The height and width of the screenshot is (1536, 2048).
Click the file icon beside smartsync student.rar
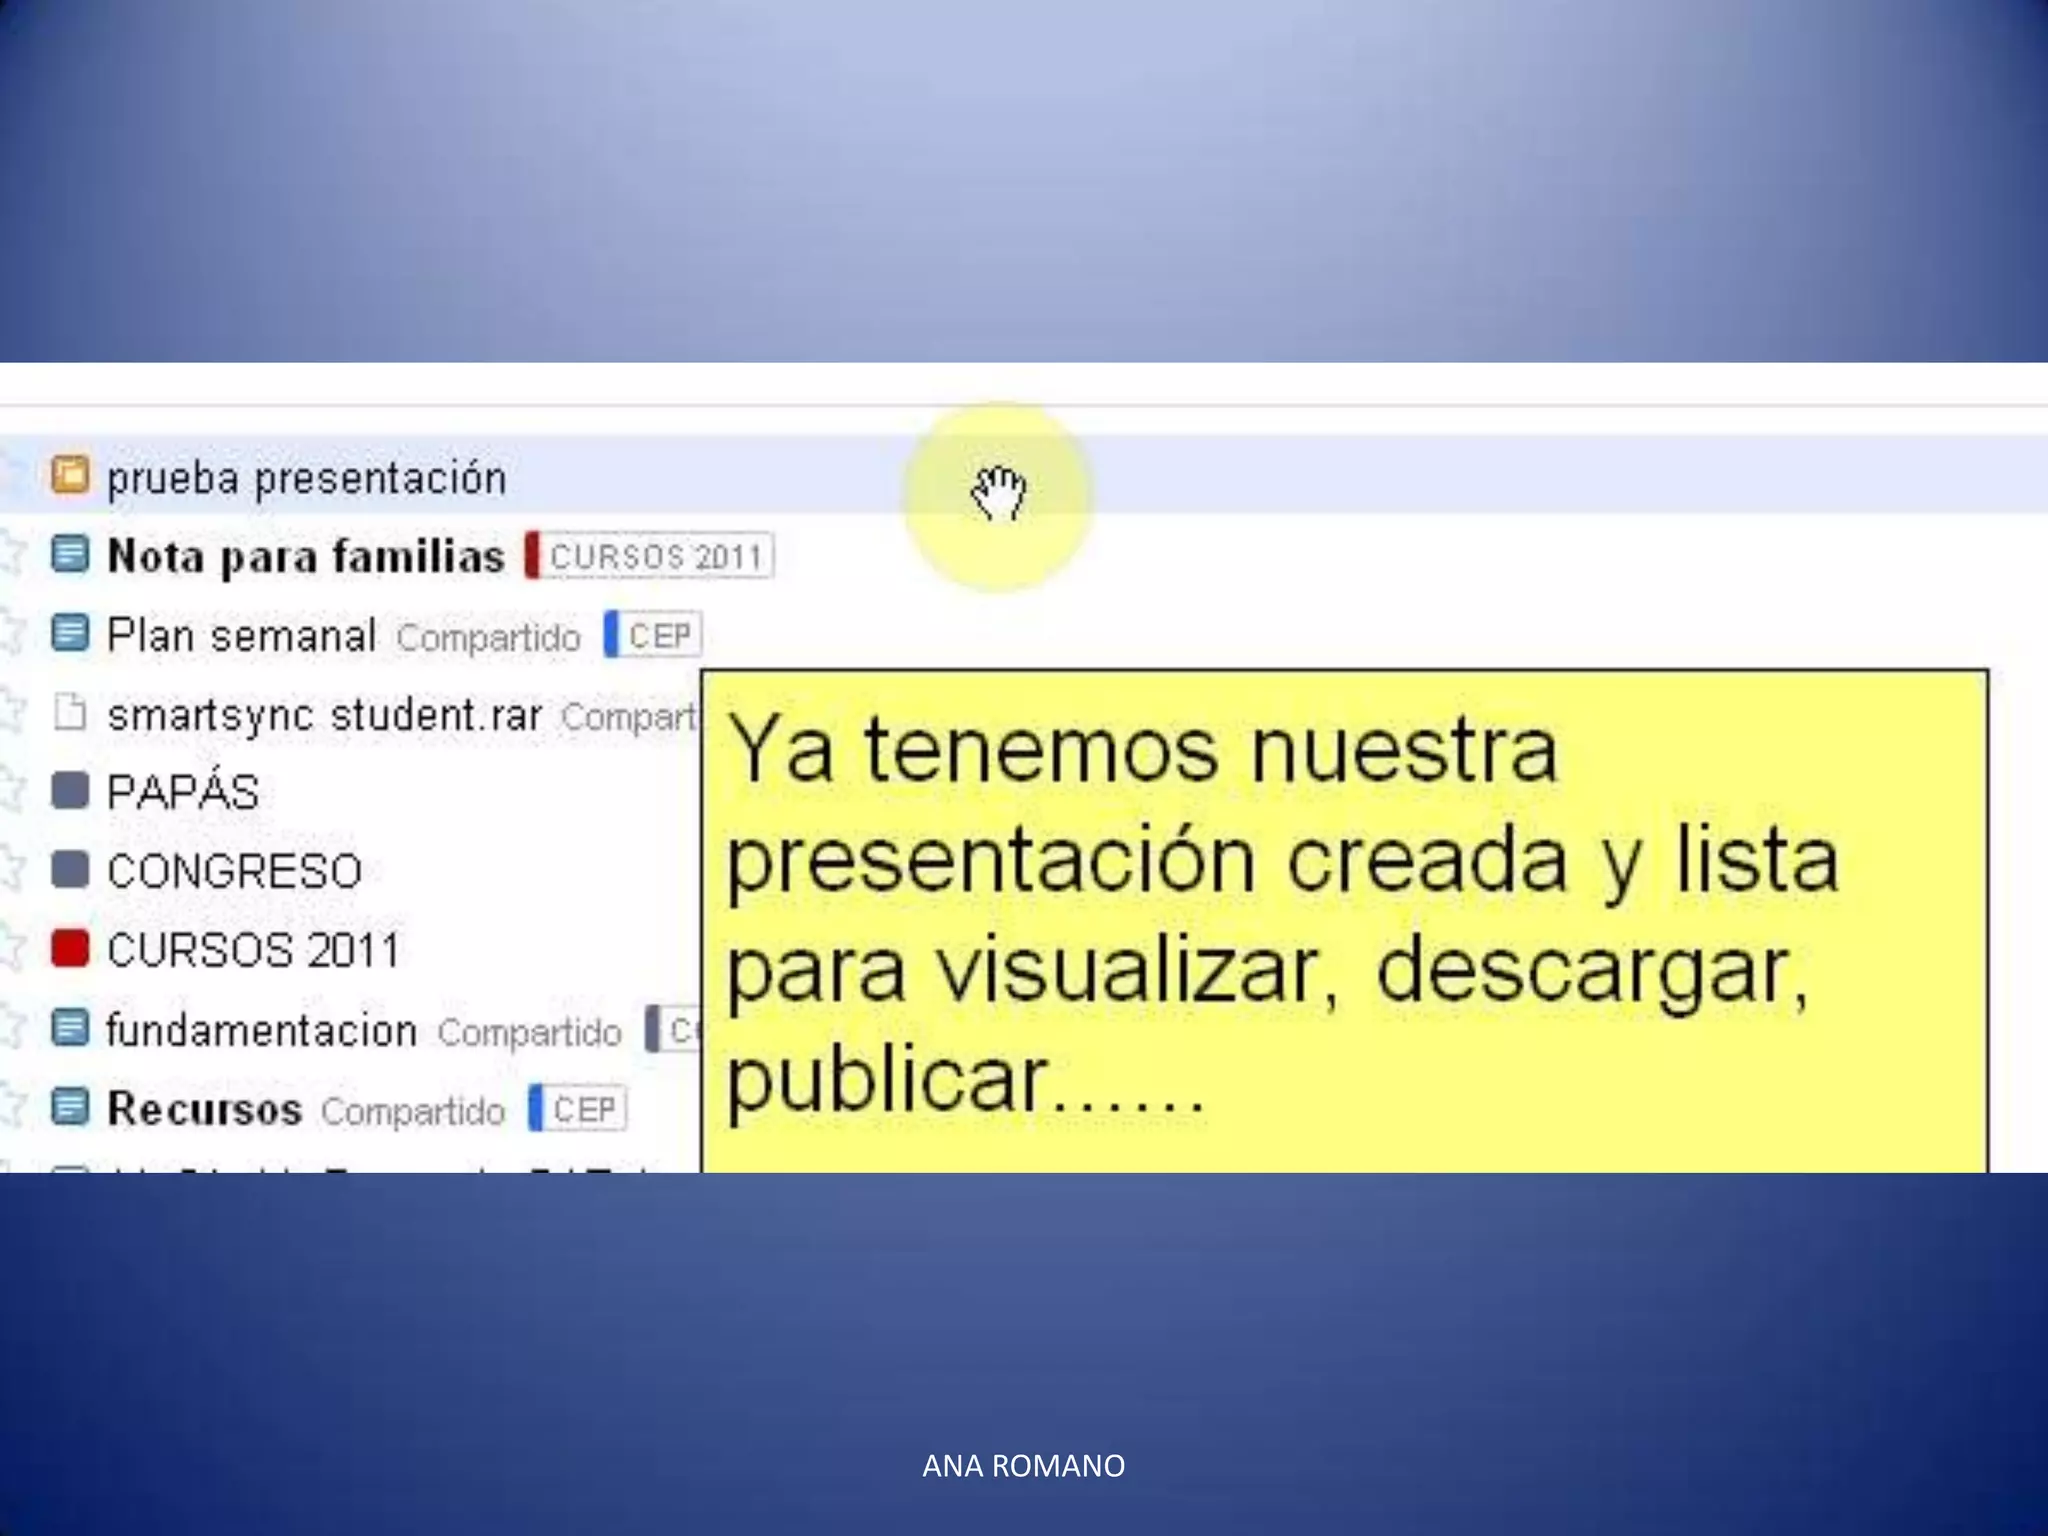pos(70,713)
